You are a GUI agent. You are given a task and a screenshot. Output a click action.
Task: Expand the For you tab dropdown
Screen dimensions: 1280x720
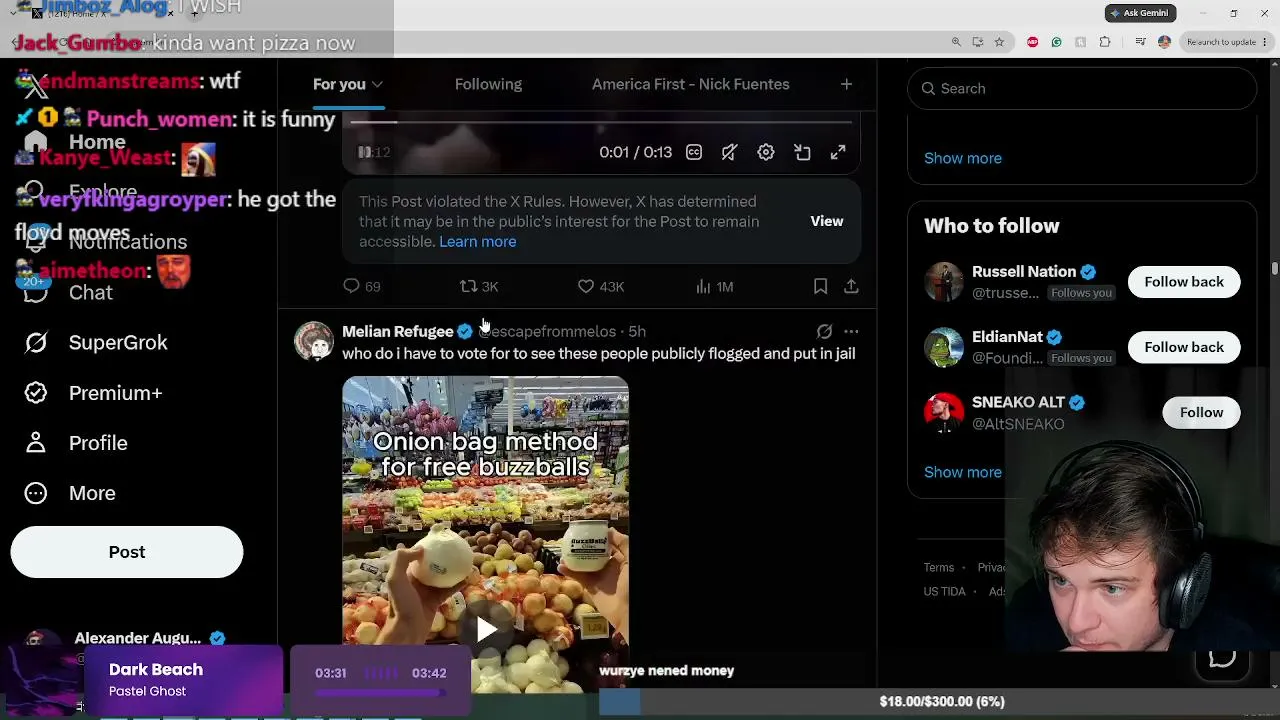(x=376, y=85)
